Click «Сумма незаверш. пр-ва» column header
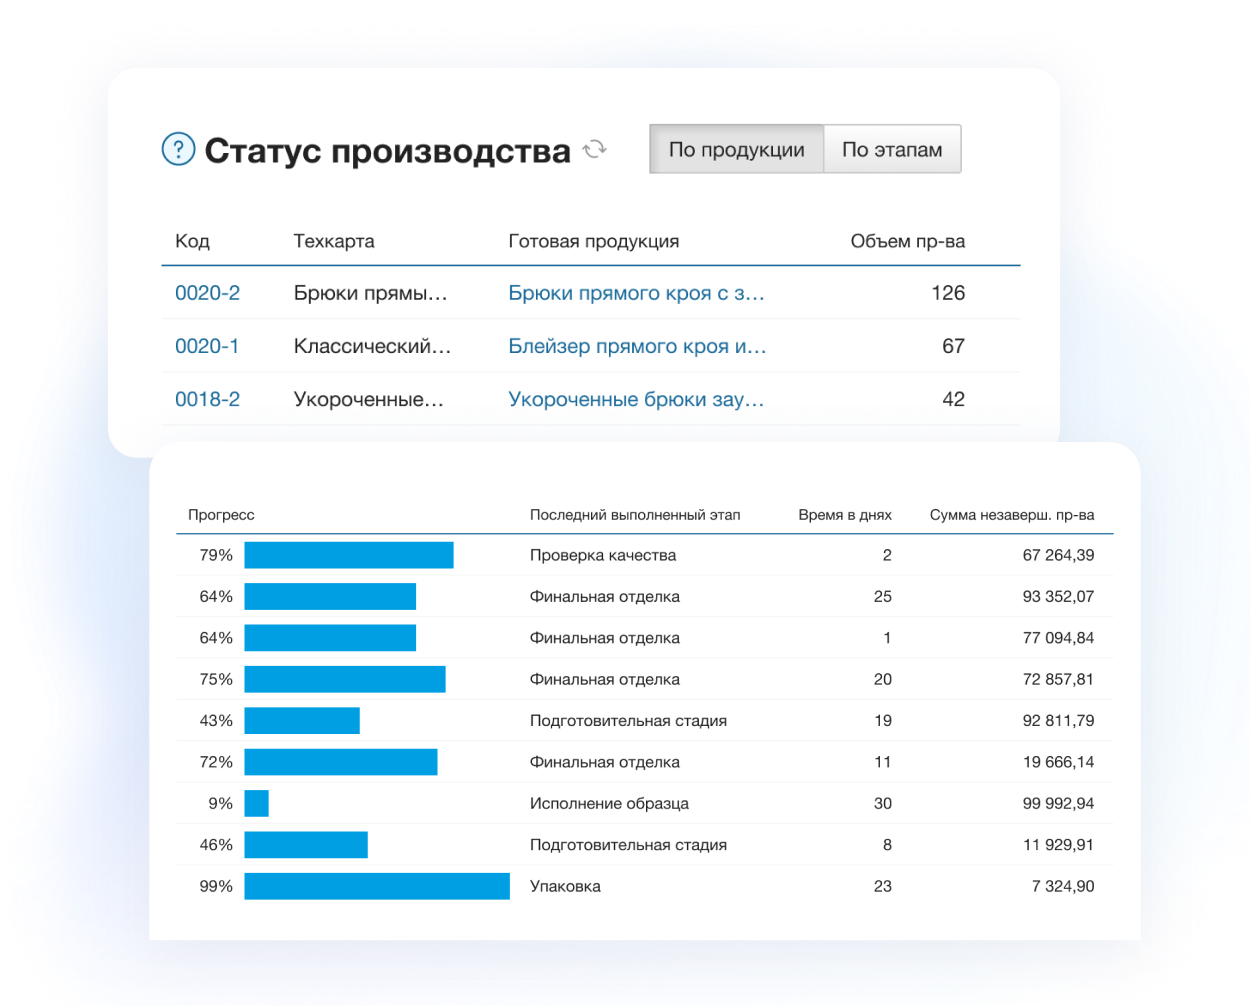Viewport: 1250px width, 1006px height. pyautogui.click(x=1012, y=515)
